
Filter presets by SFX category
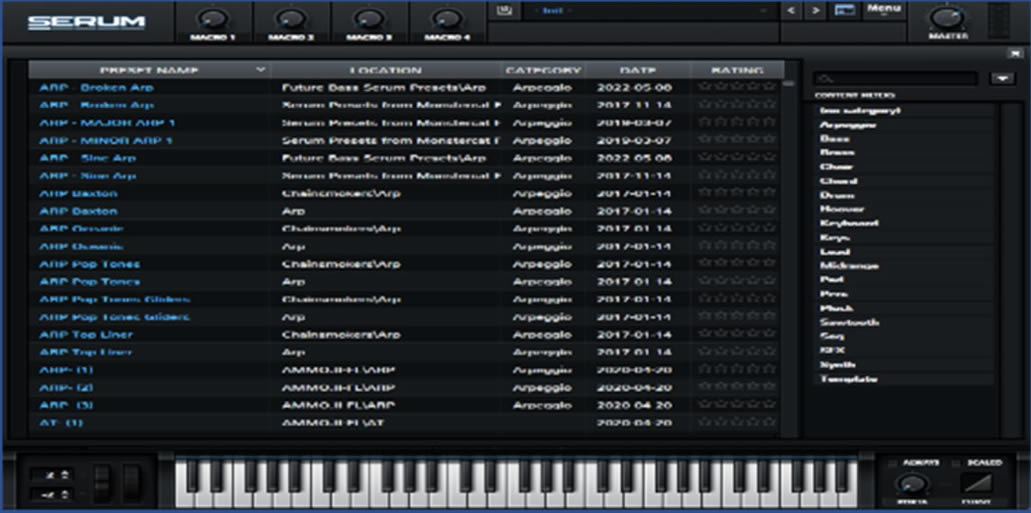[903, 351]
